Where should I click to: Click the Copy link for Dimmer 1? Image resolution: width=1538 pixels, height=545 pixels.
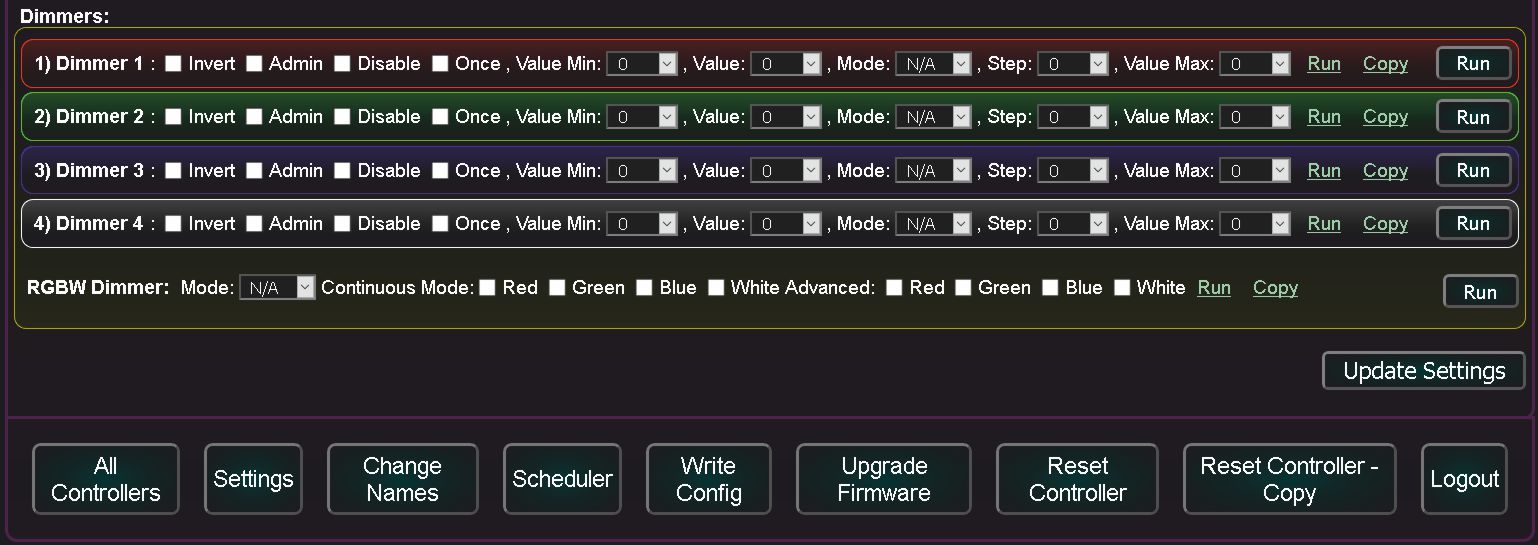pos(1385,64)
